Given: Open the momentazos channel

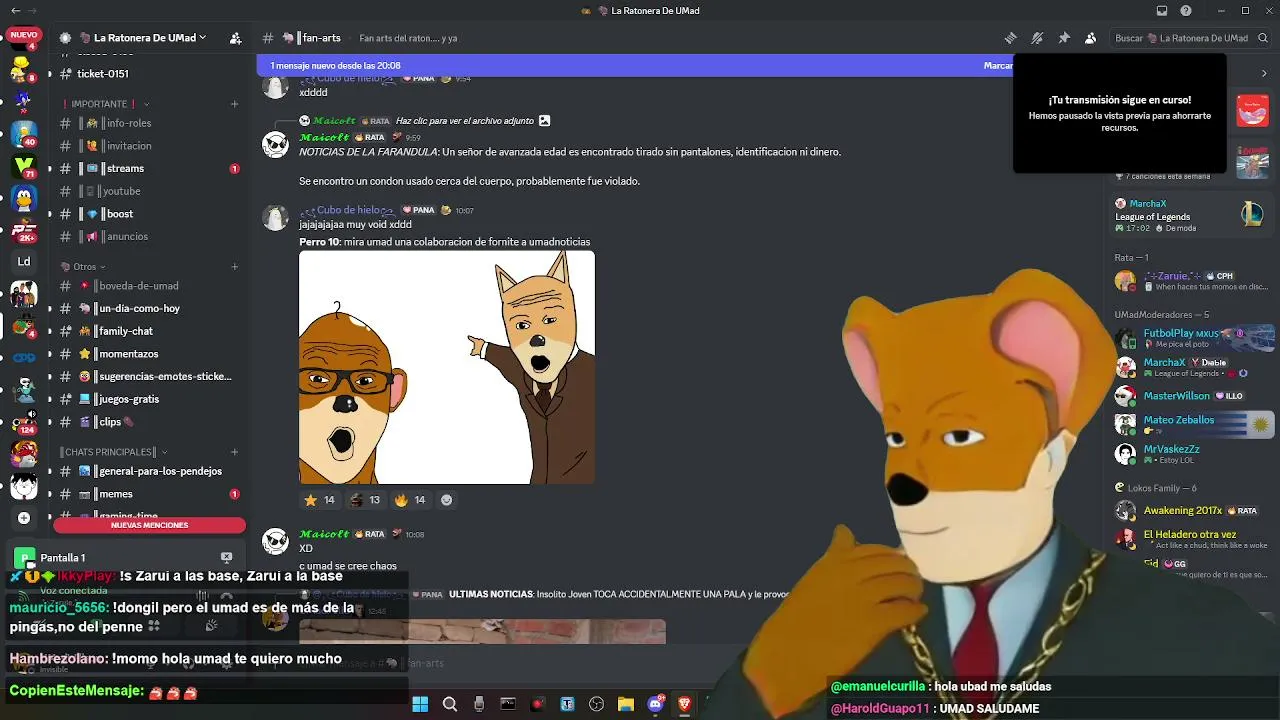Looking at the screenshot, I should coord(150,354).
